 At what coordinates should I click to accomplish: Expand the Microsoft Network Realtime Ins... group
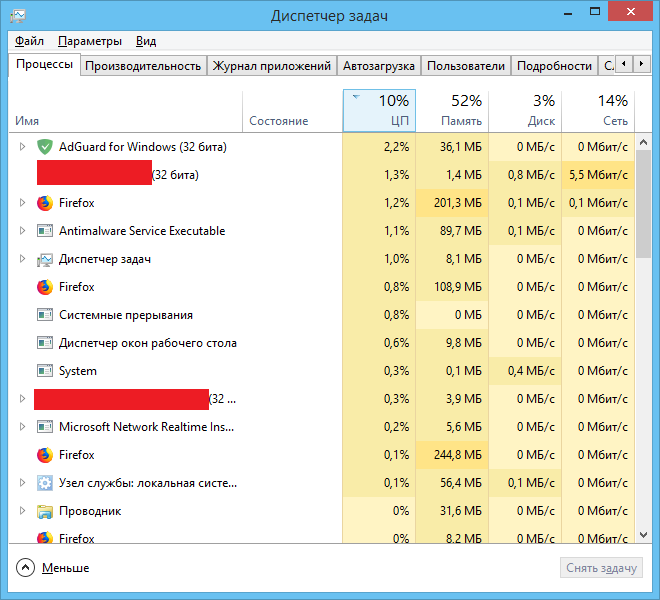pyautogui.click(x=22, y=427)
